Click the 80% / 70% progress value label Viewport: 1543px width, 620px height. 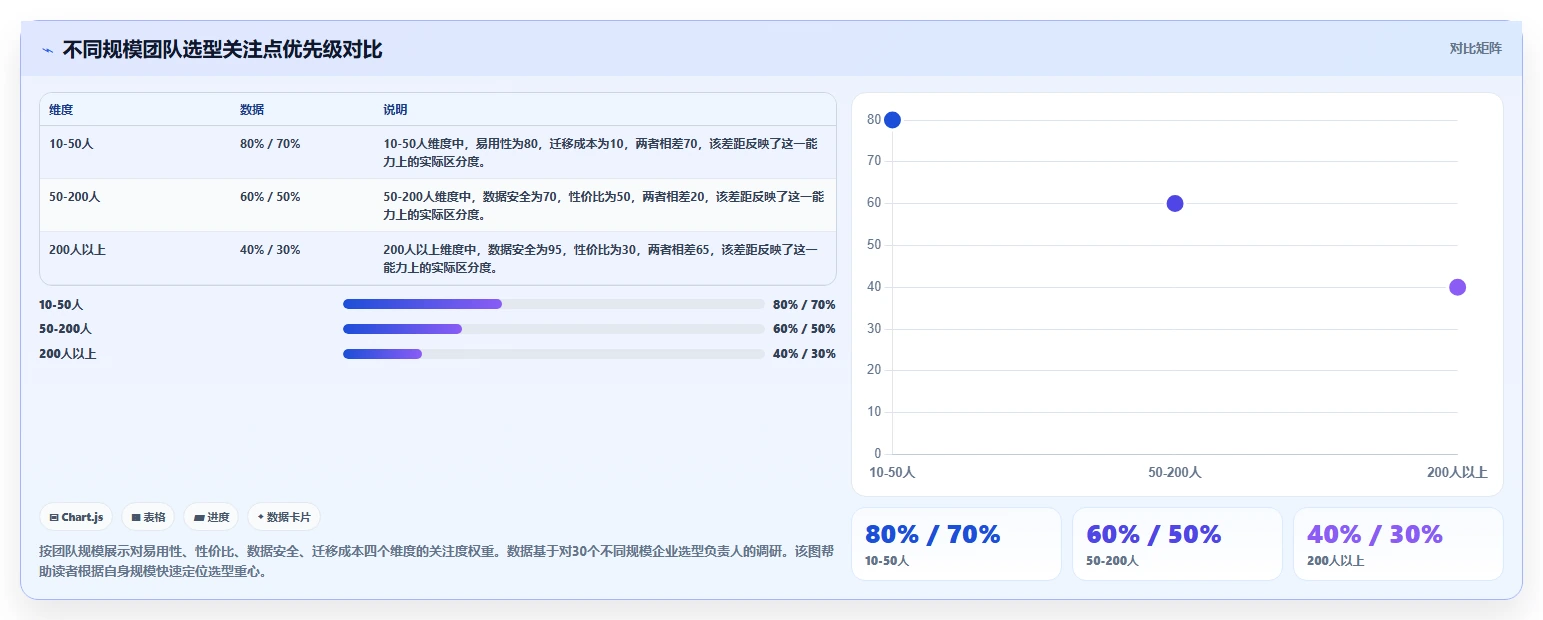[804, 304]
